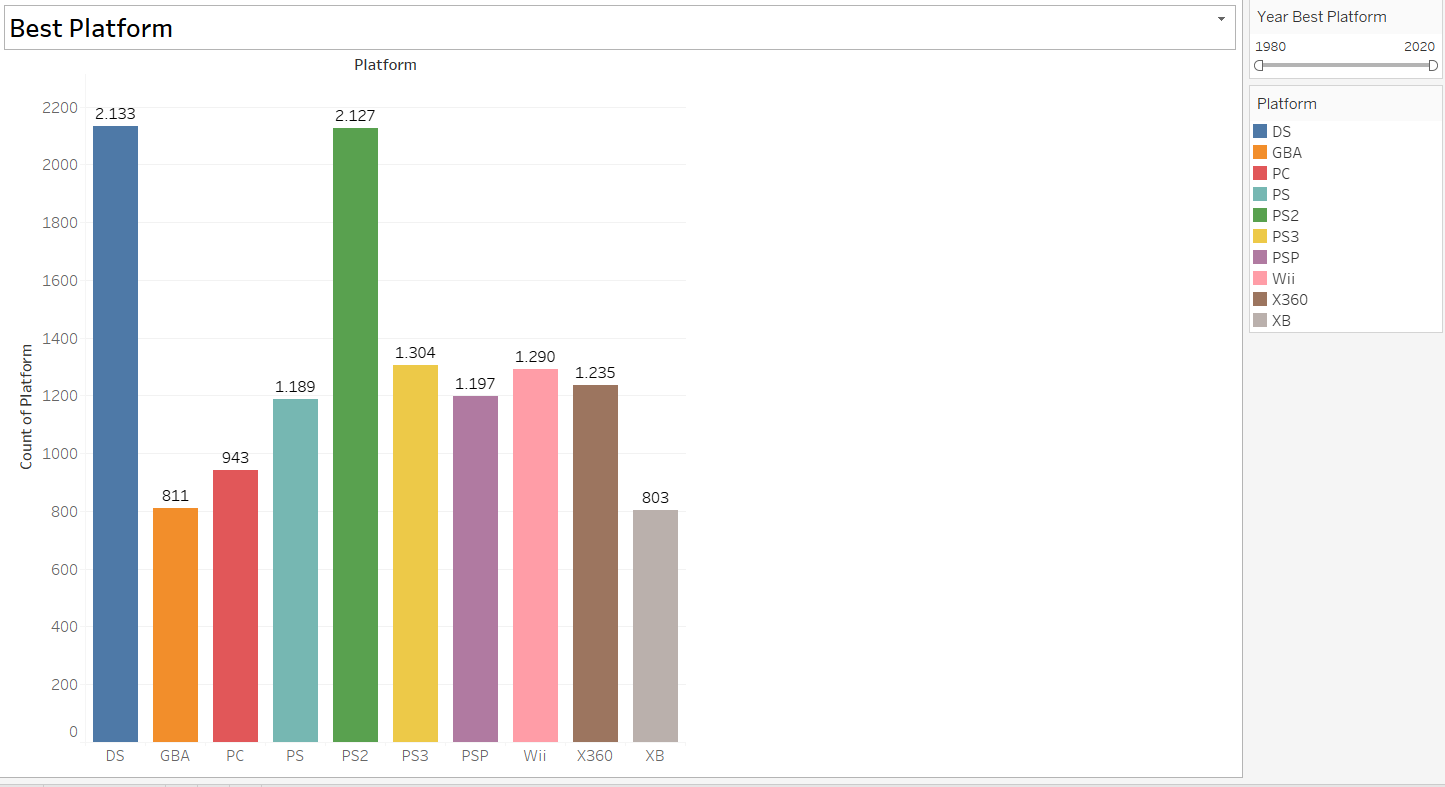Click the Wii pink swatch in the legend

coord(1260,278)
